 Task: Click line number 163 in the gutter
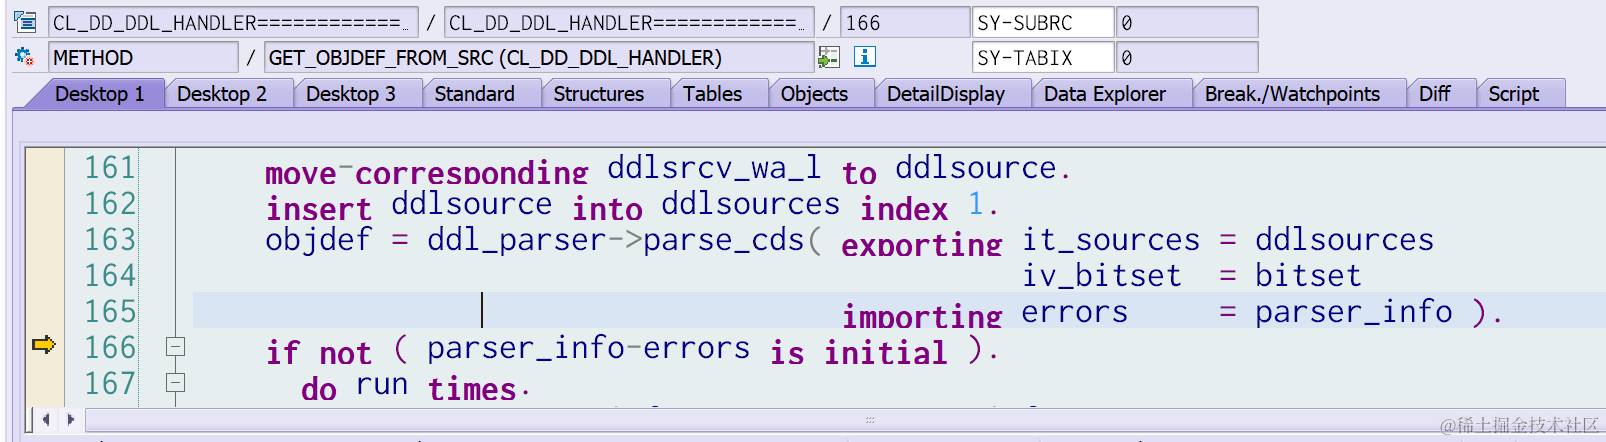[x=109, y=239]
